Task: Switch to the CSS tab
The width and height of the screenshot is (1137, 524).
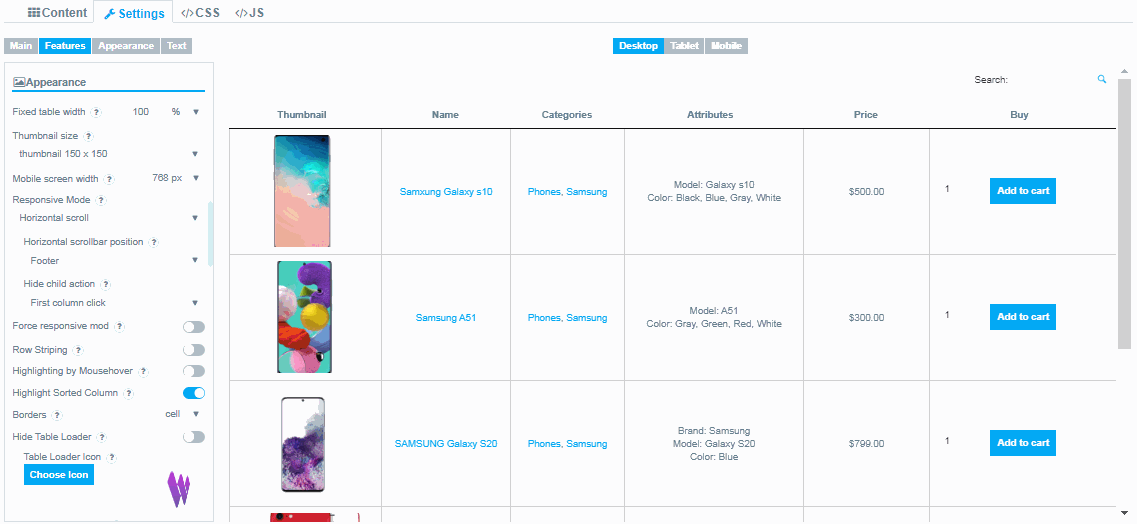Action: 200,13
